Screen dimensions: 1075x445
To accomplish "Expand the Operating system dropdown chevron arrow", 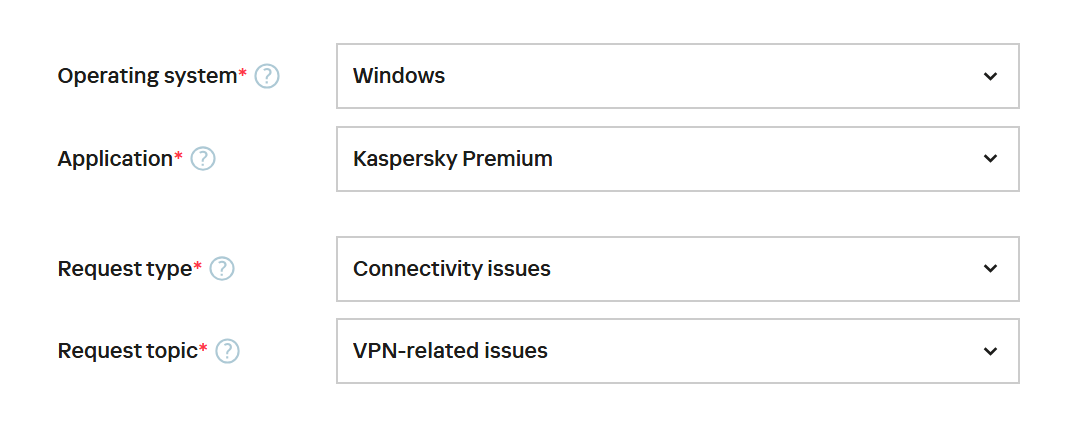I will coord(990,76).
